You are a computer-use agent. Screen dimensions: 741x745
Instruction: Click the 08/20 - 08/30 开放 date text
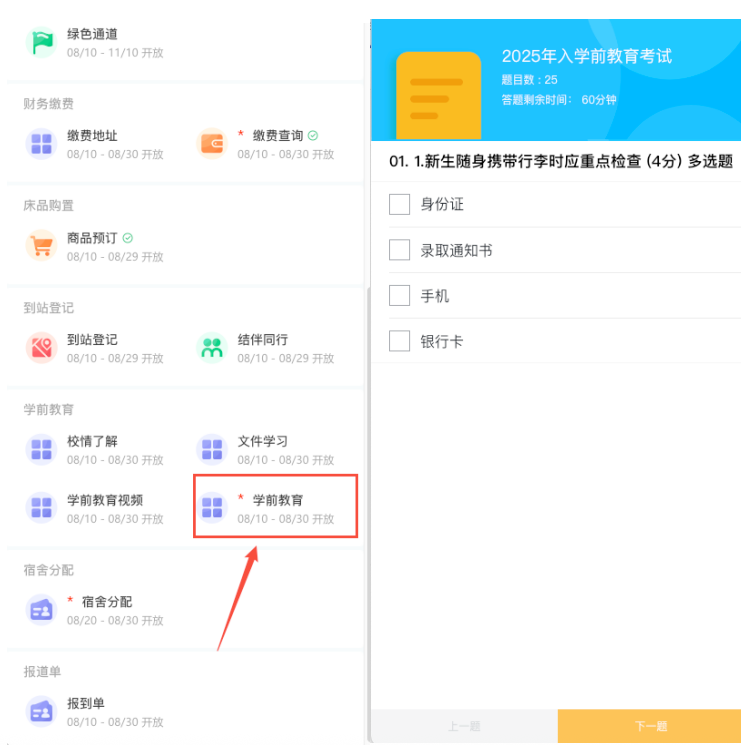click(x=115, y=621)
